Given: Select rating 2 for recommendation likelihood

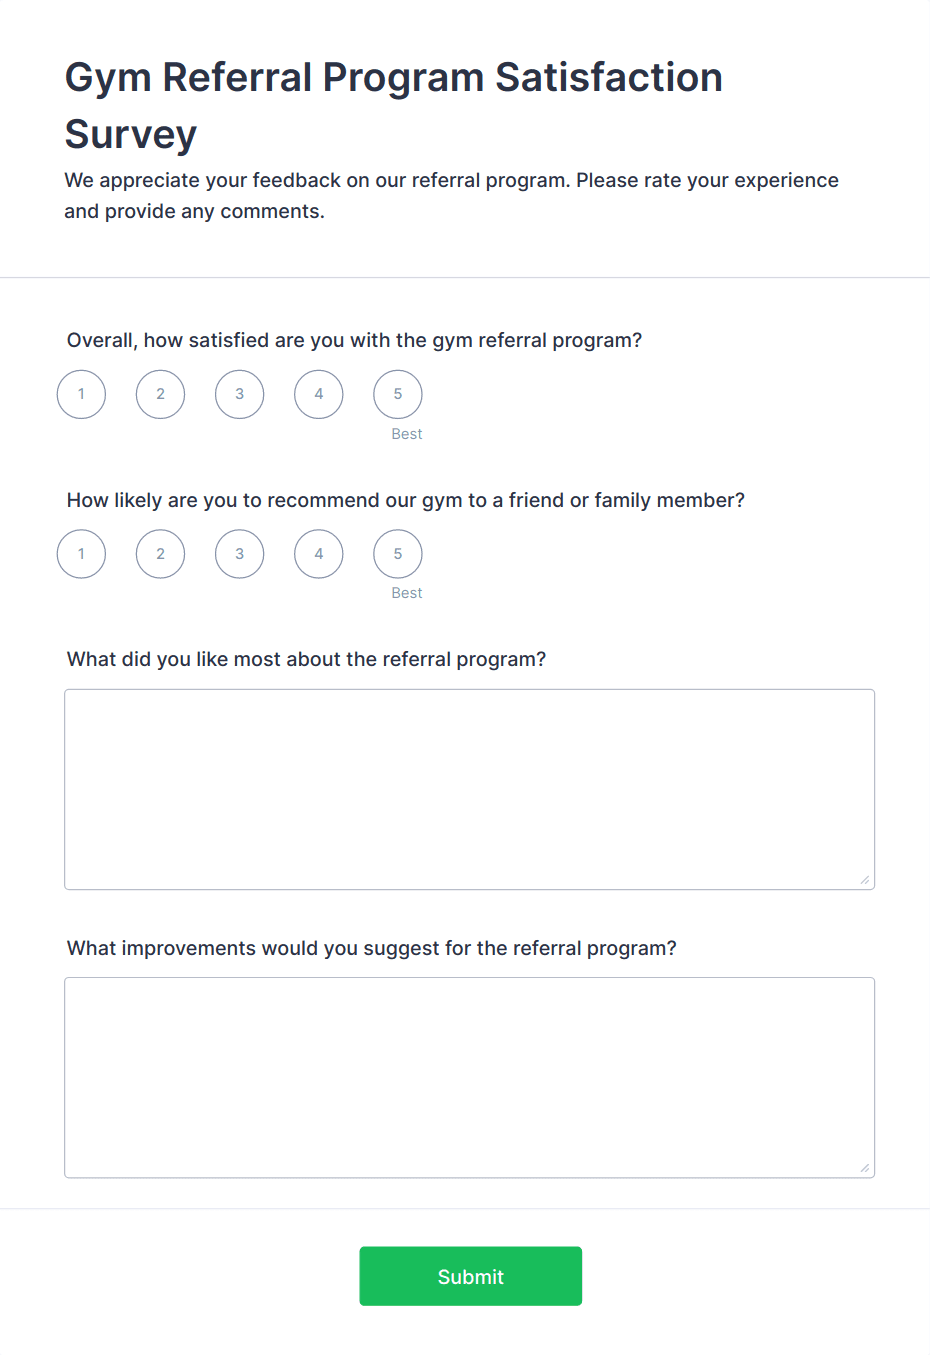Looking at the screenshot, I should (160, 553).
